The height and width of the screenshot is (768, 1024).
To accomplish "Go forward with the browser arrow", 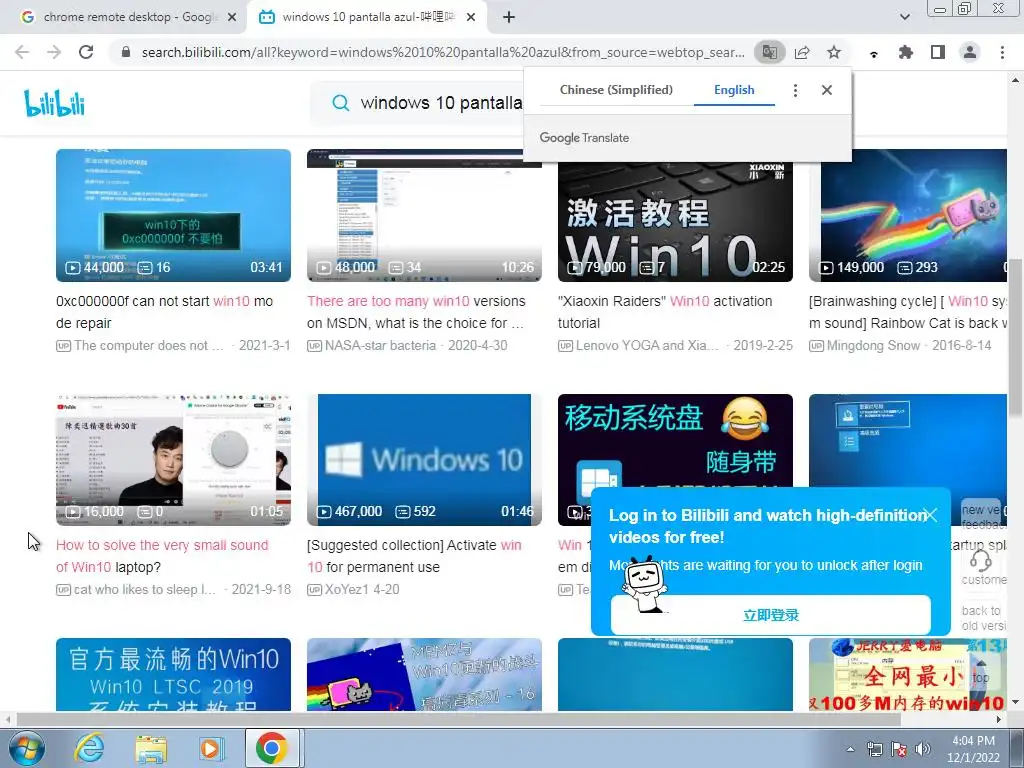I will pyautogui.click(x=54, y=52).
